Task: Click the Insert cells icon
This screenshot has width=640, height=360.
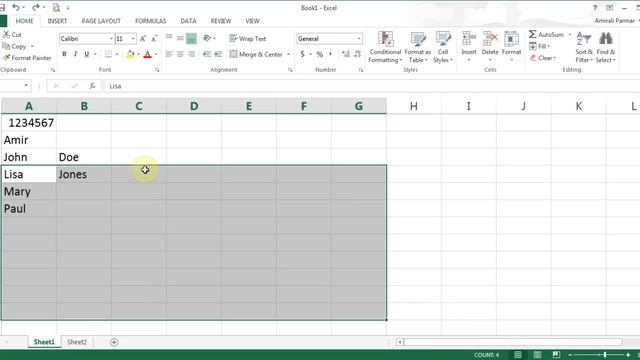Action: tap(469, 40)
